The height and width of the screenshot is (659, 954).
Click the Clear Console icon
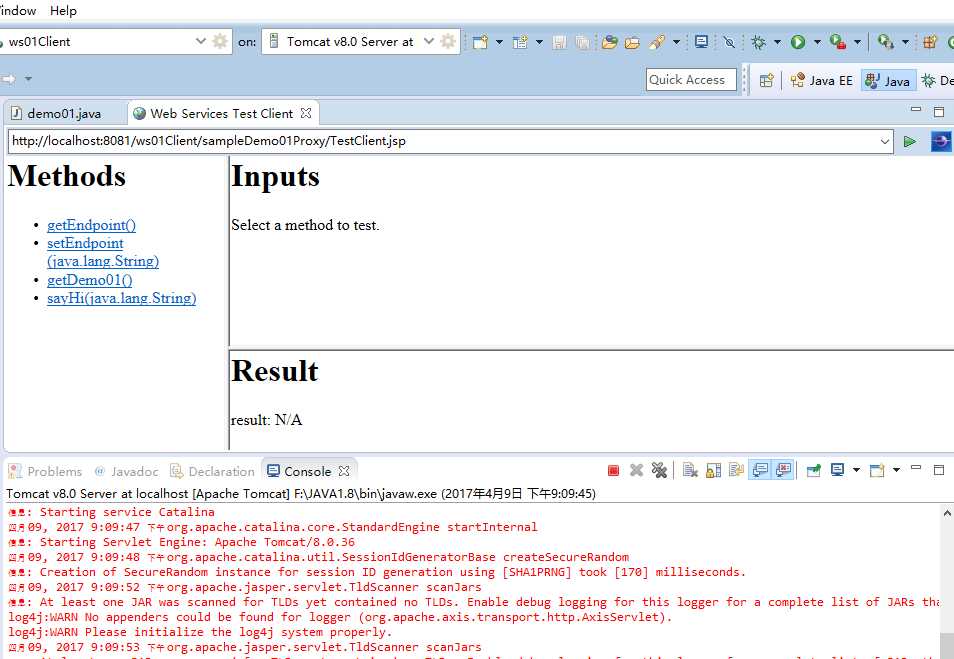690,470
